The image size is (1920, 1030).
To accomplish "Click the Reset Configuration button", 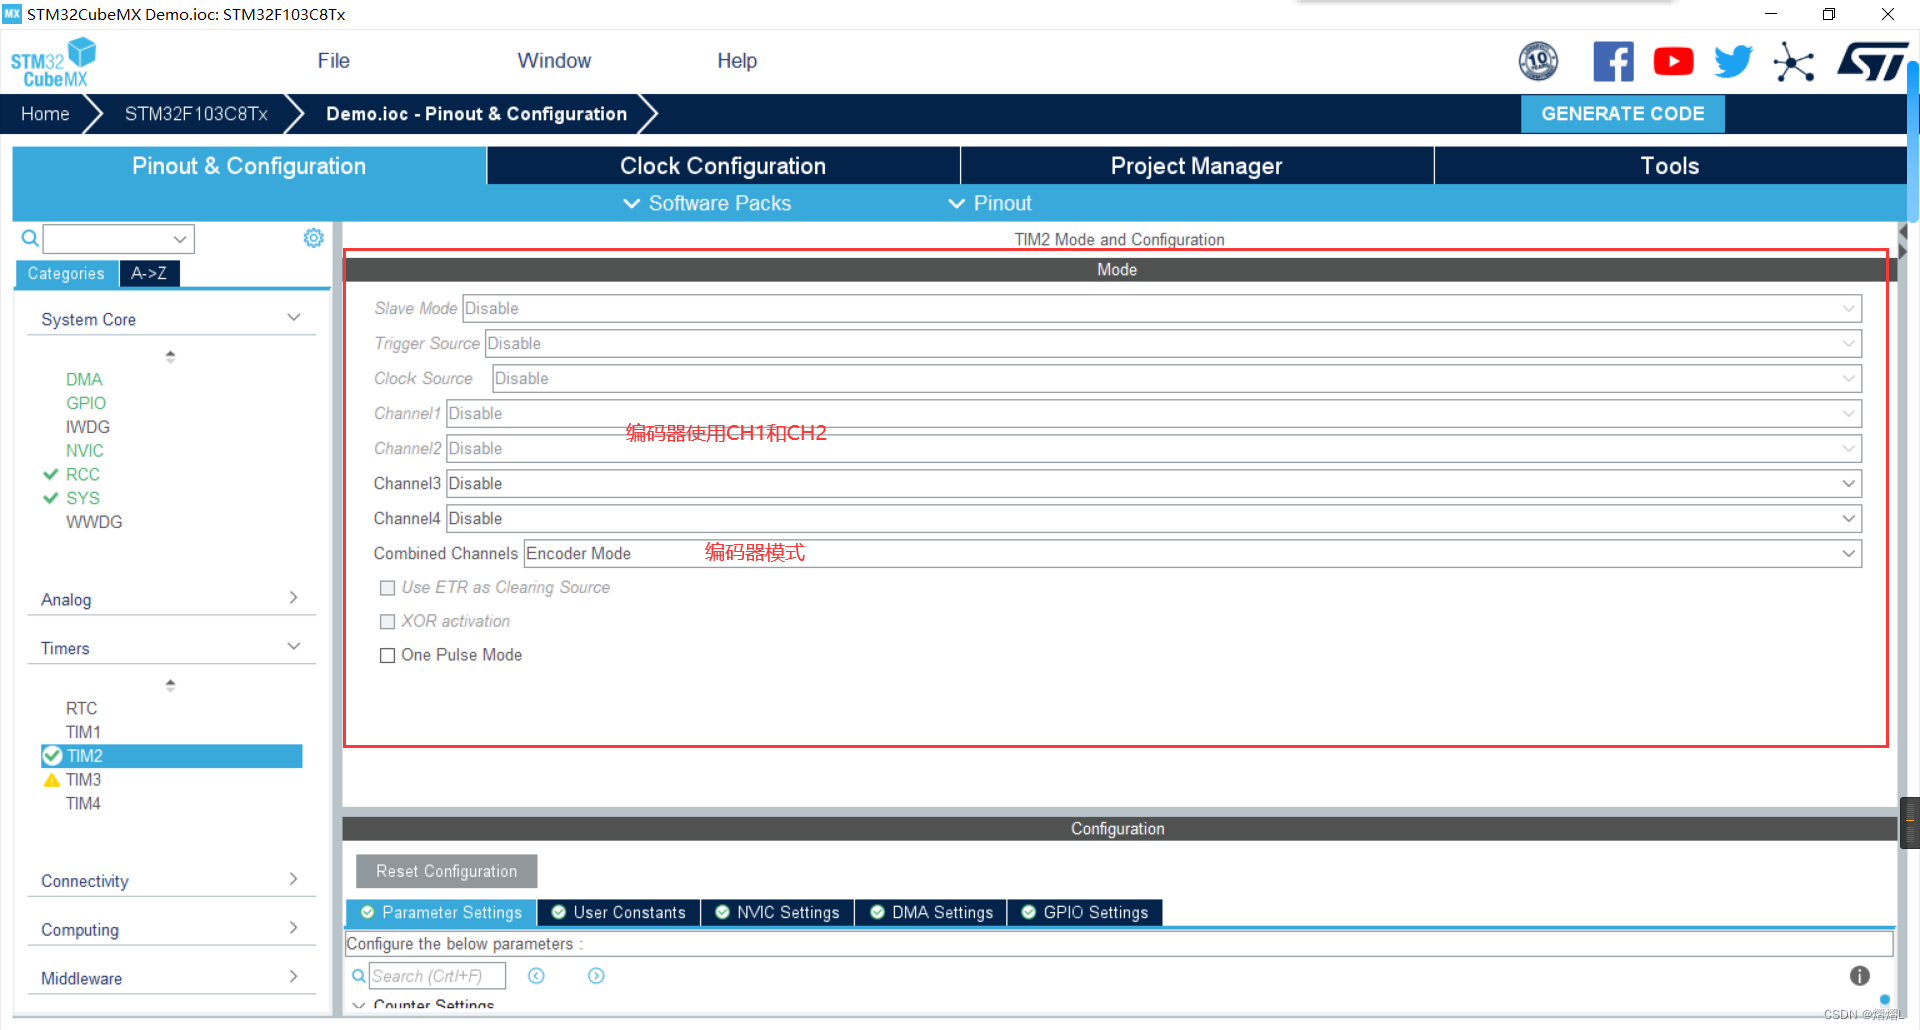I will coord(446,871).
